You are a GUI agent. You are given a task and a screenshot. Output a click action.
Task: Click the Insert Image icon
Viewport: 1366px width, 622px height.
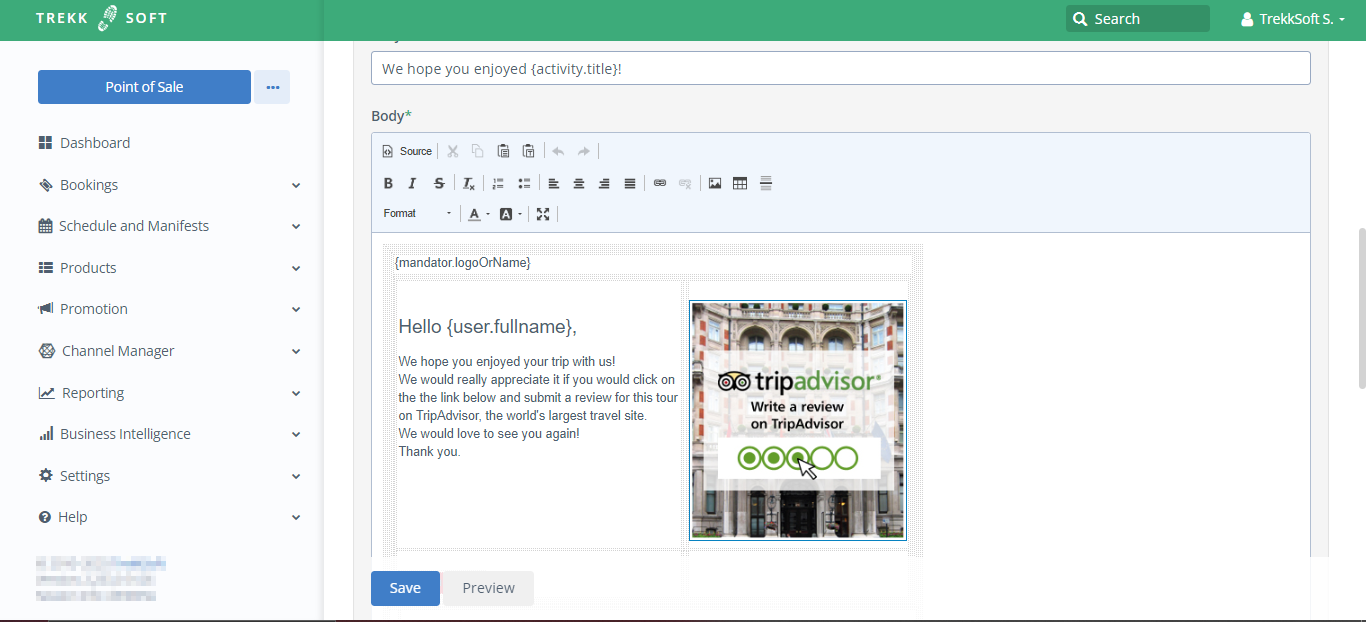click(x=715, y=183)
